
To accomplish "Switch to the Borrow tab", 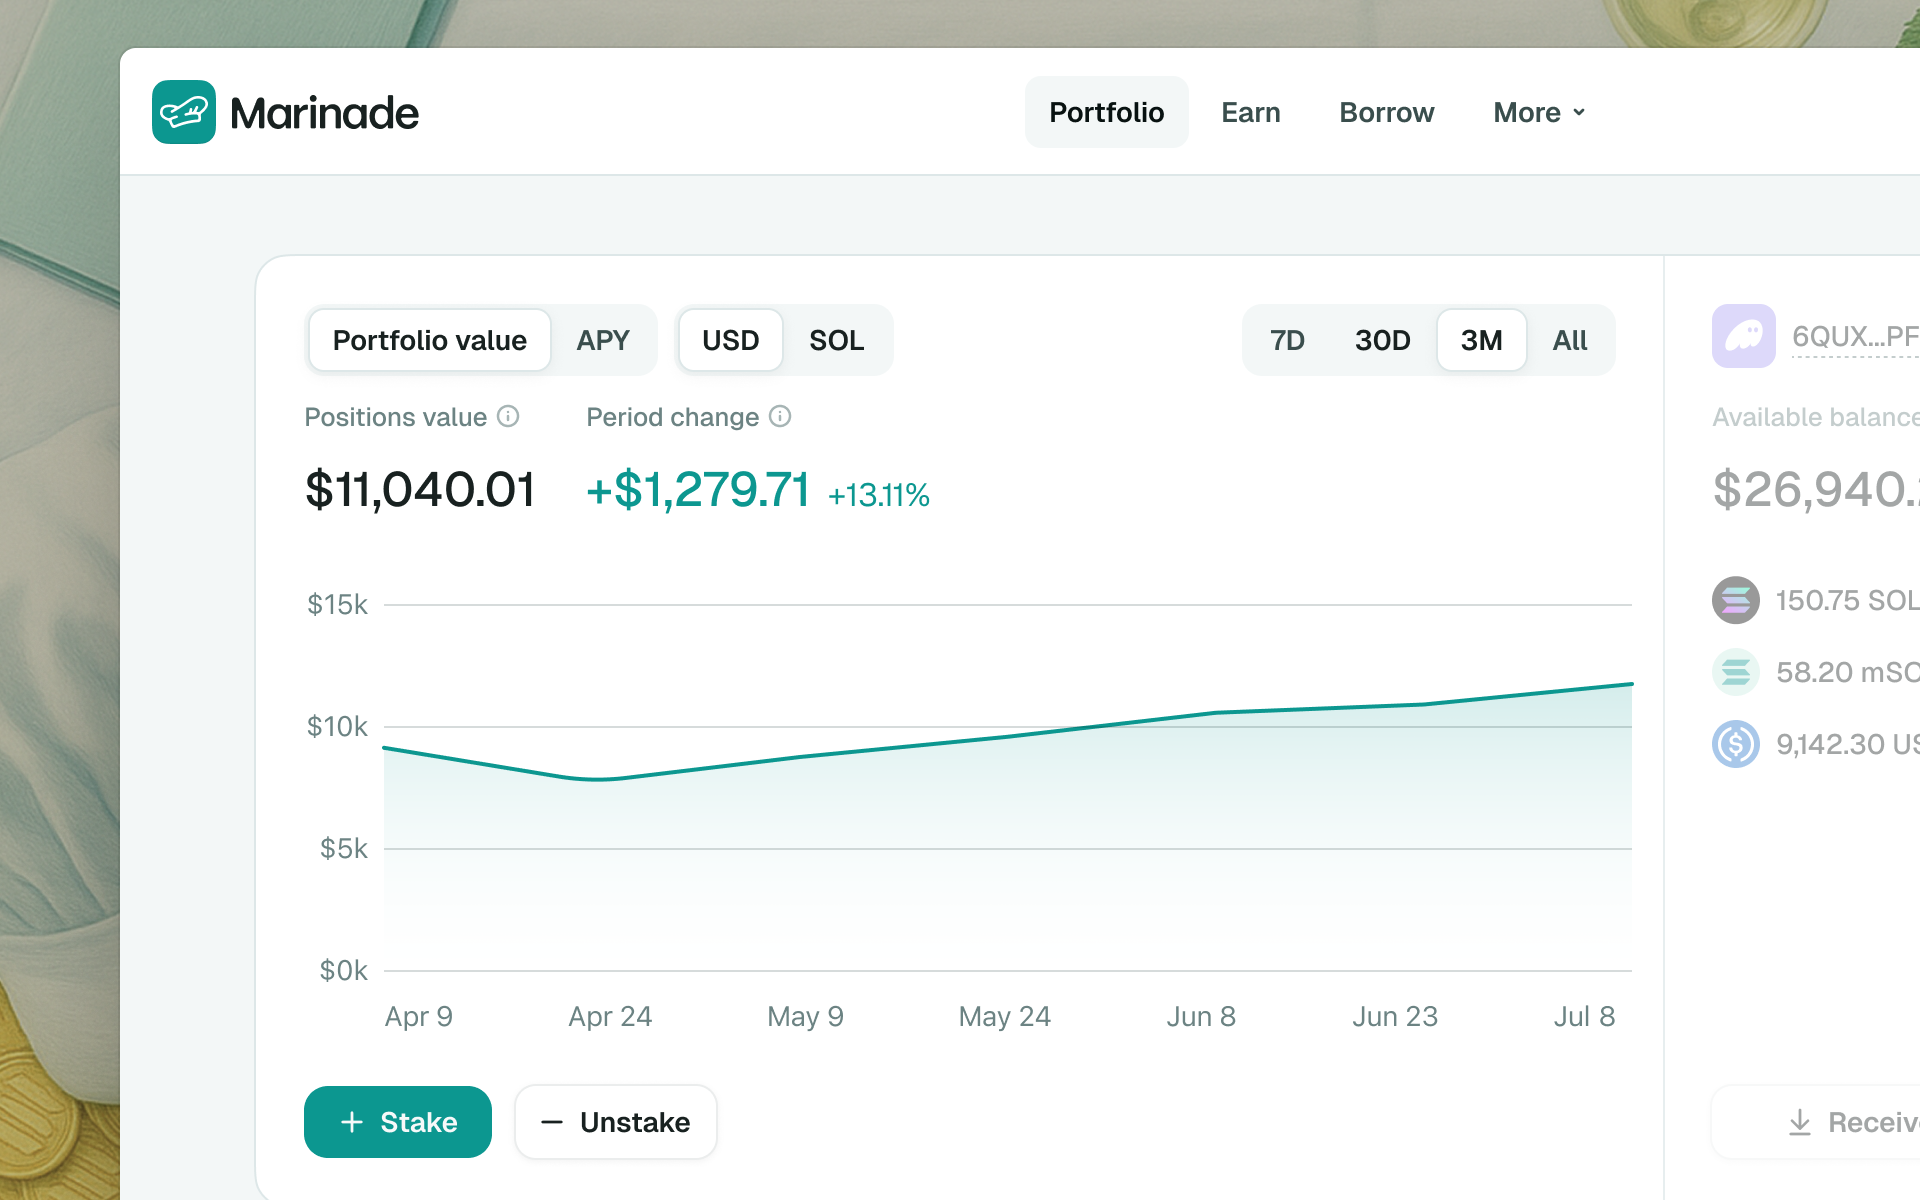I will [1387, 112].
